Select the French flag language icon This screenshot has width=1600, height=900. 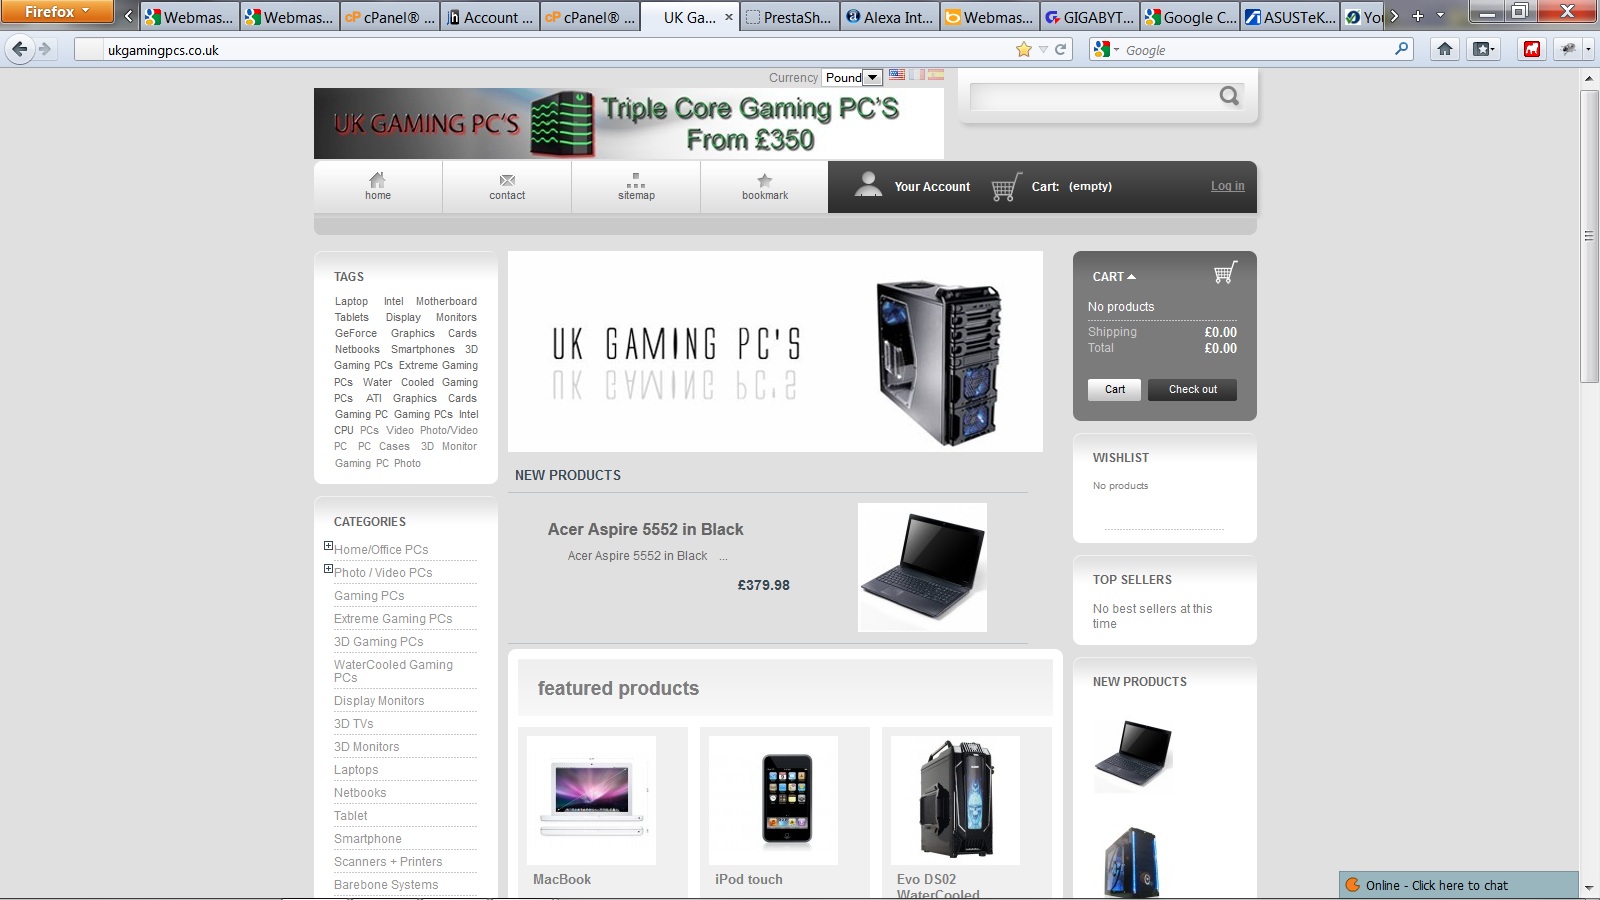tap(916, 75)
